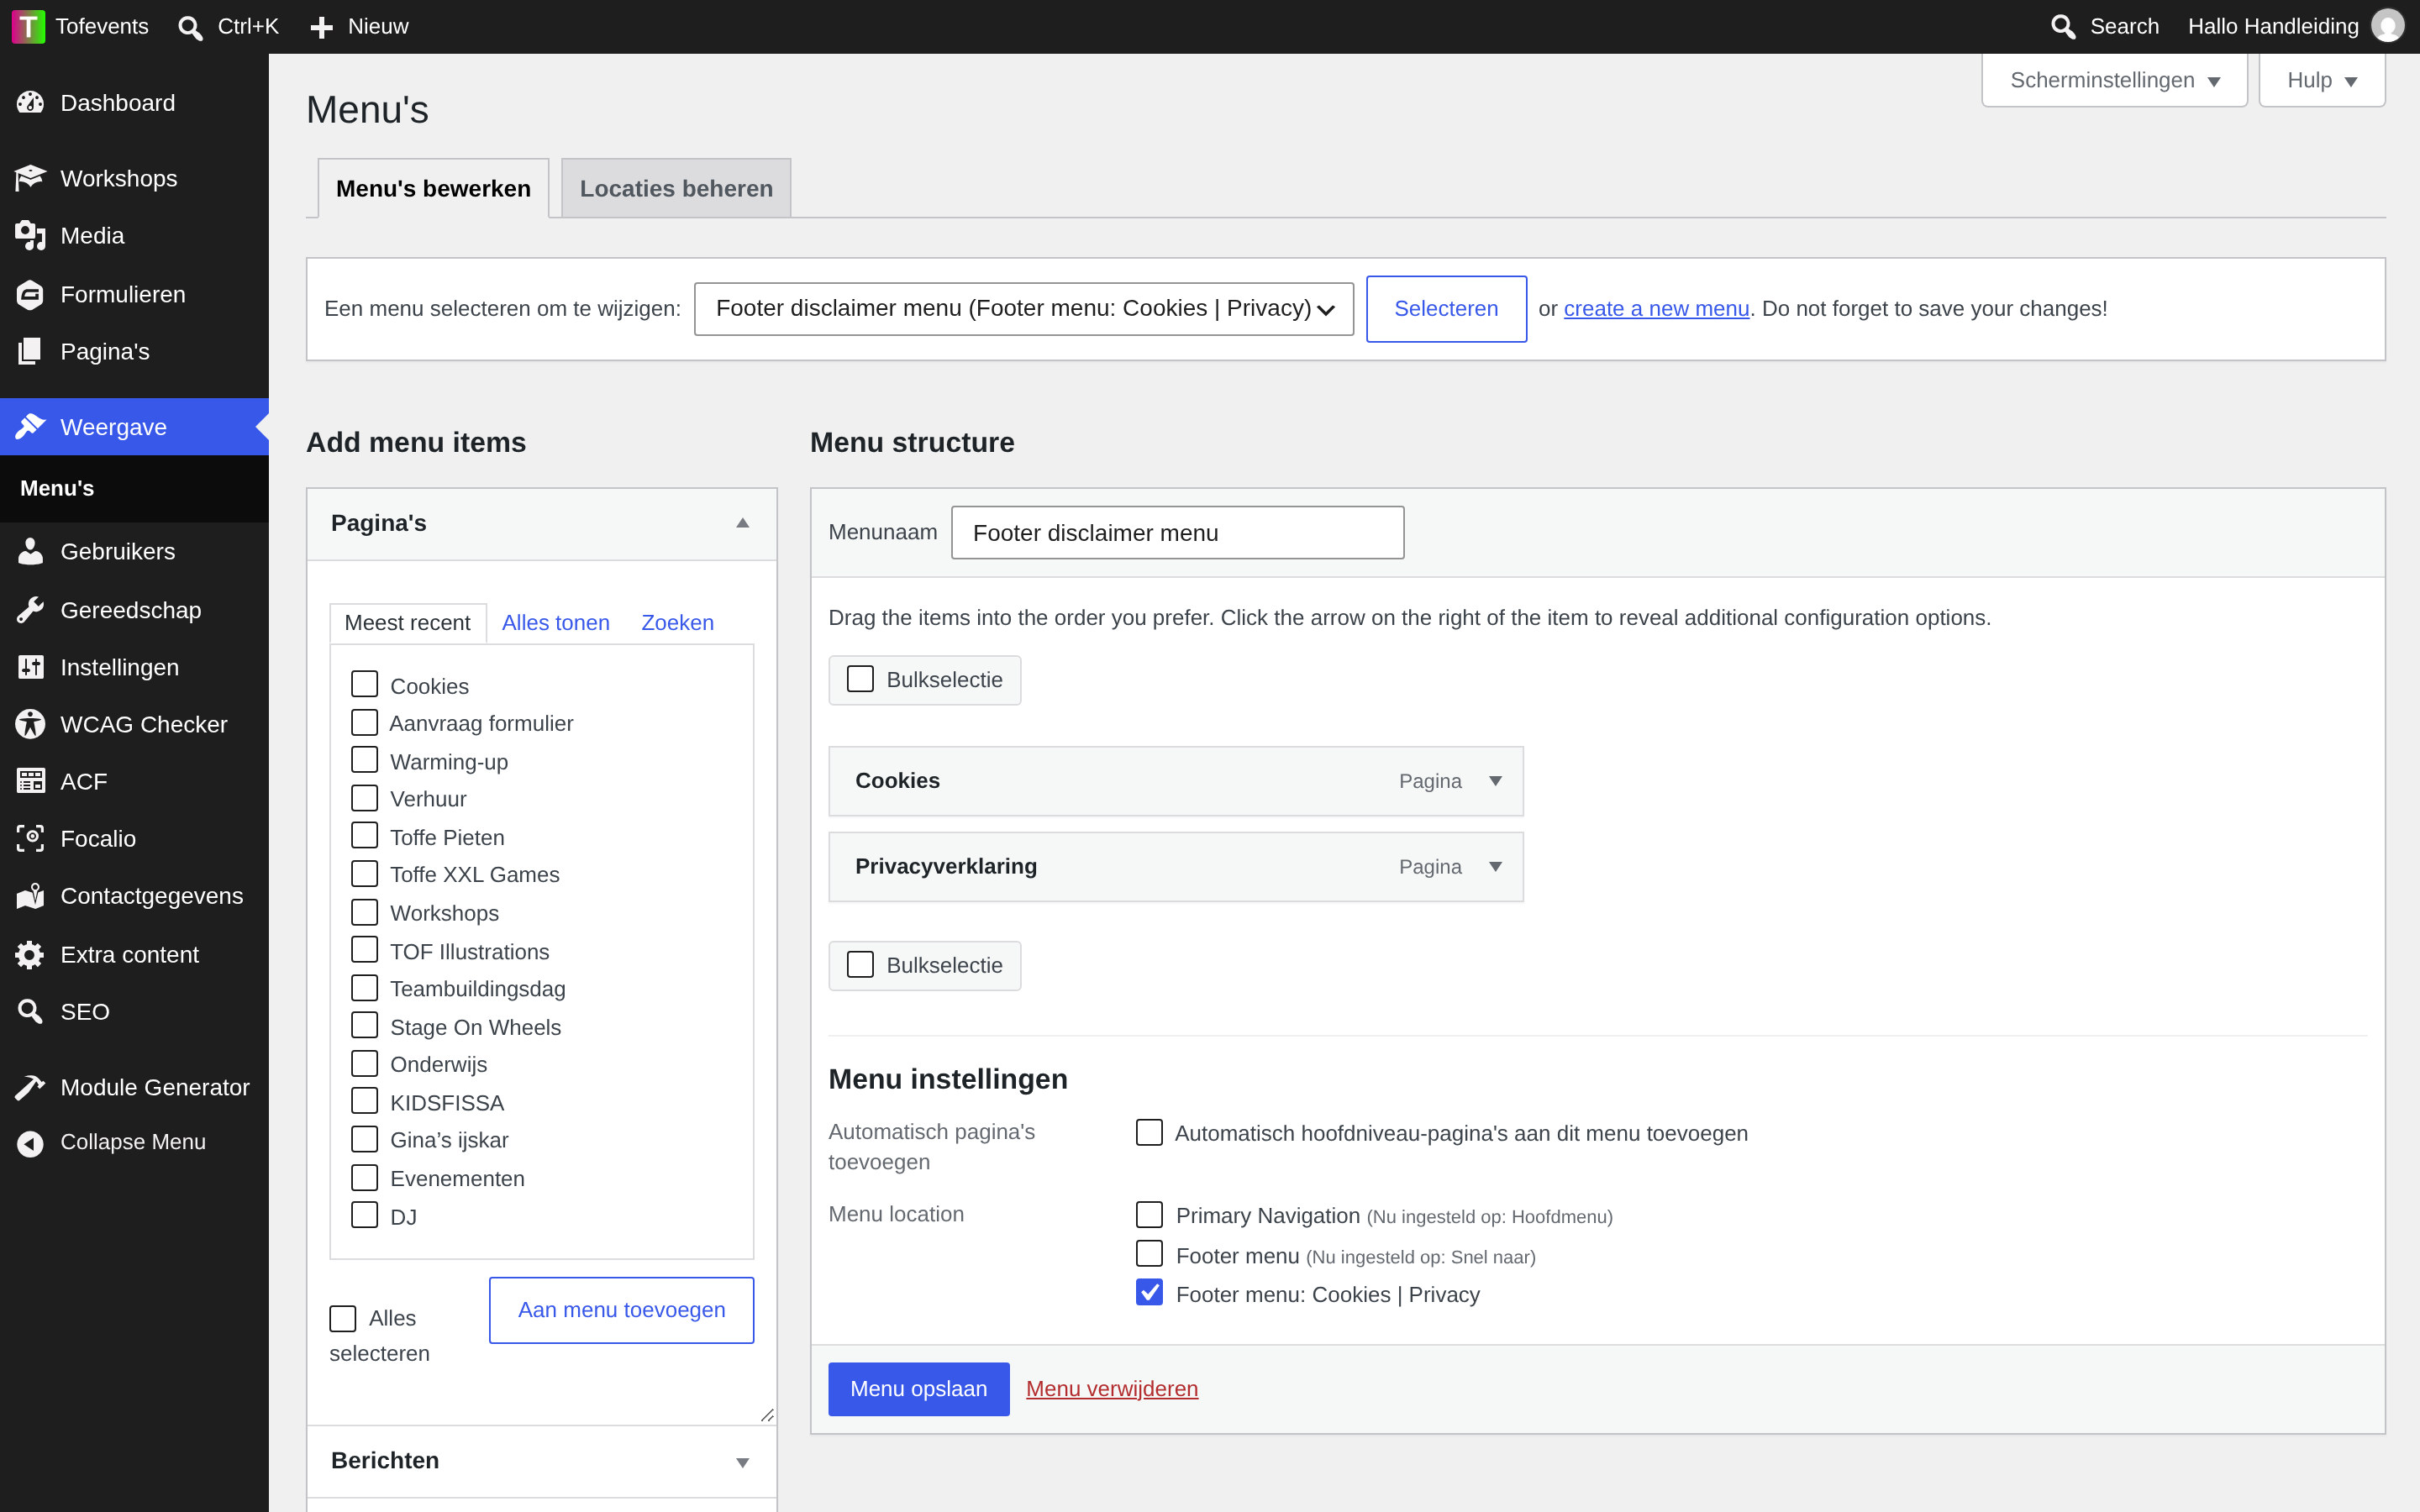Open the Scherminstellingen dropdown
Viewport: 2420px width, 1512px height.
click(x=2114, y=80)
